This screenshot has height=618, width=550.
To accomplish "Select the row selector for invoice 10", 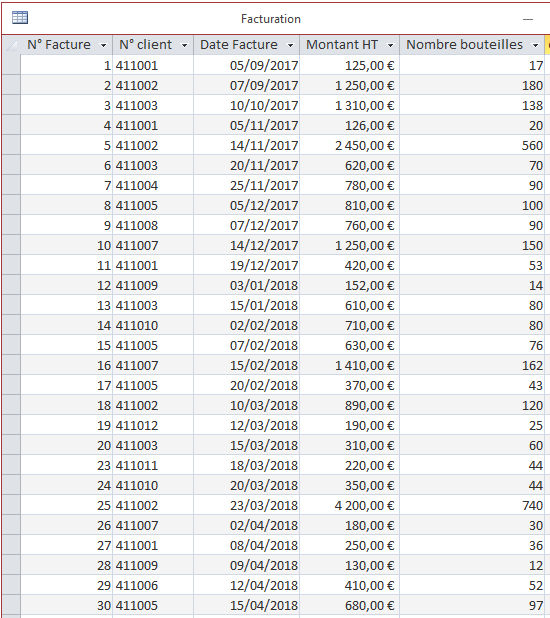I will click(x=11, y=246).
